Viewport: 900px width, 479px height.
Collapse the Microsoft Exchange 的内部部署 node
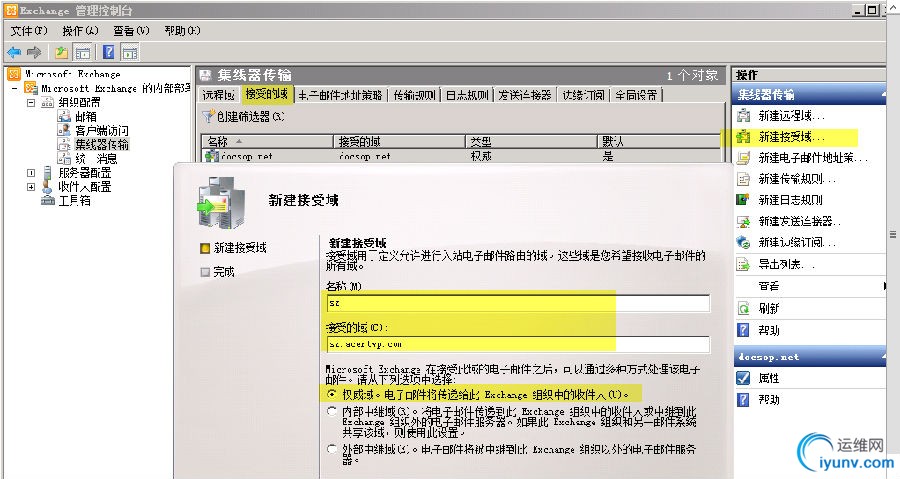coord(14,88)
